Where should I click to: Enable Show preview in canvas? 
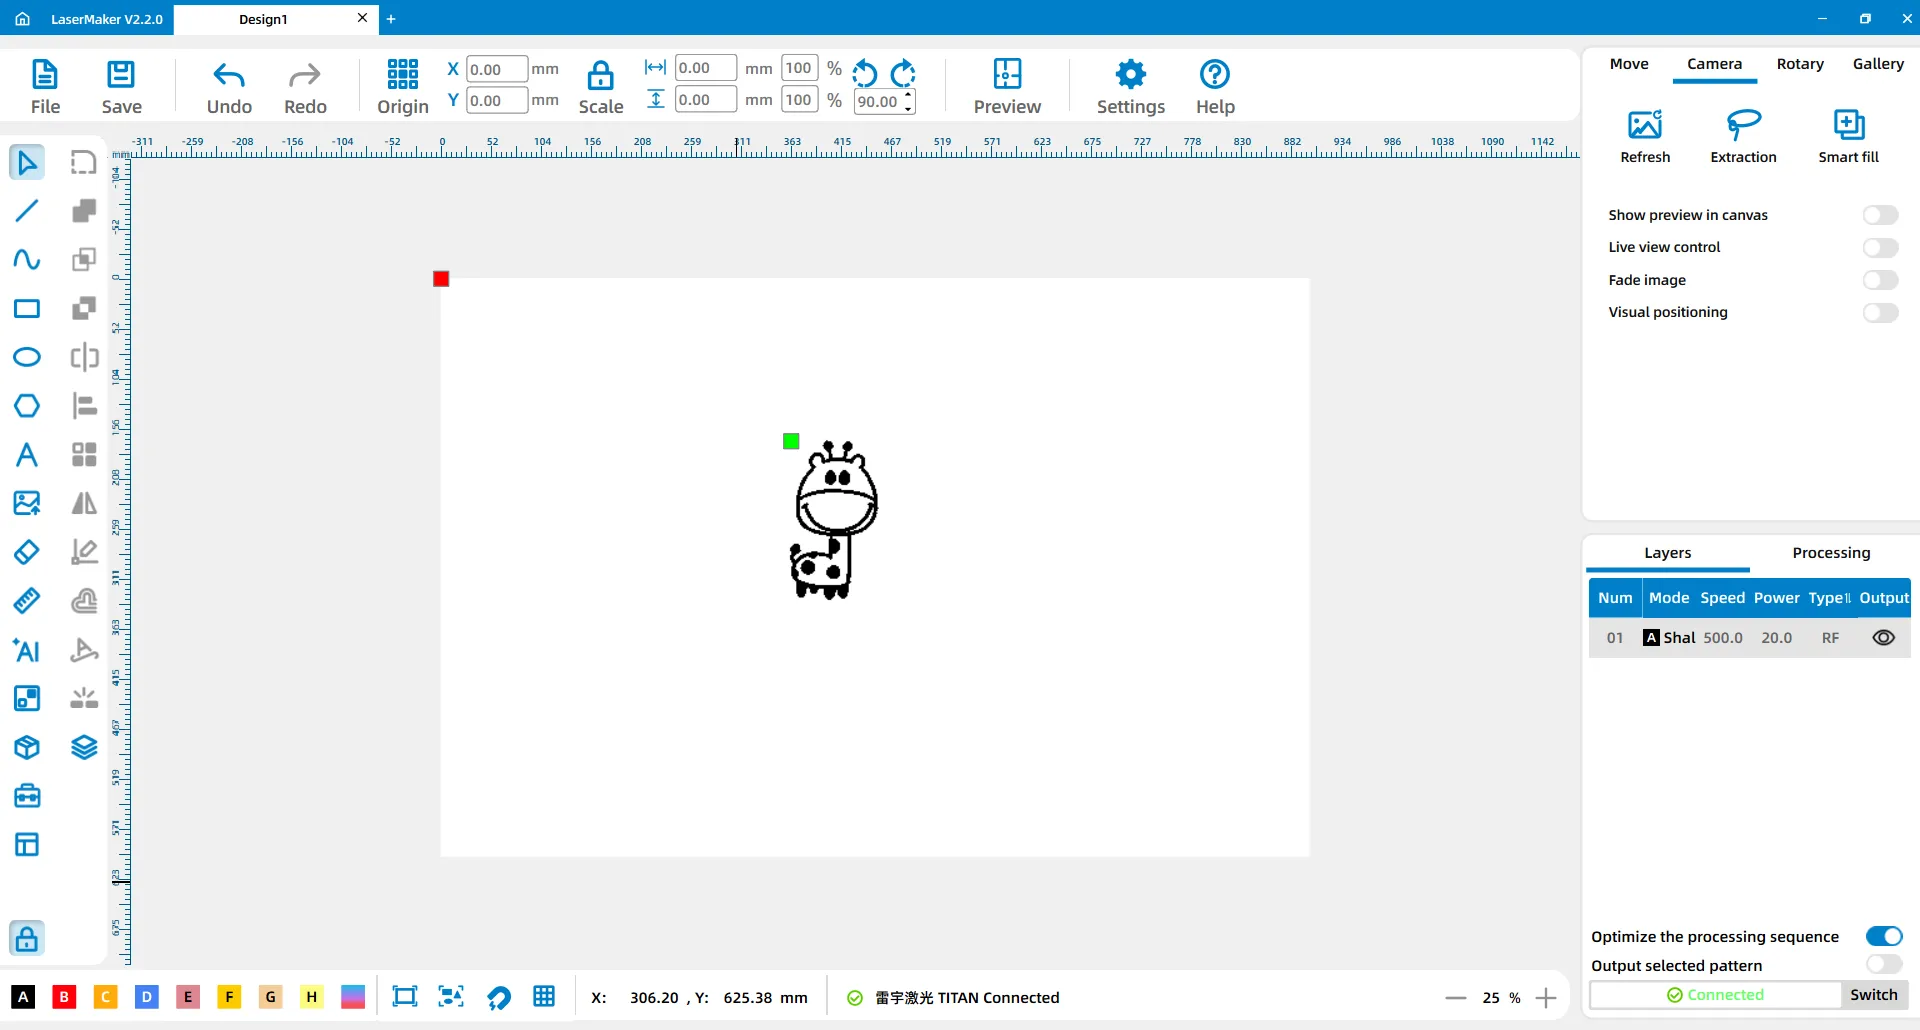pyautogui.click(x=1879, y=215)
